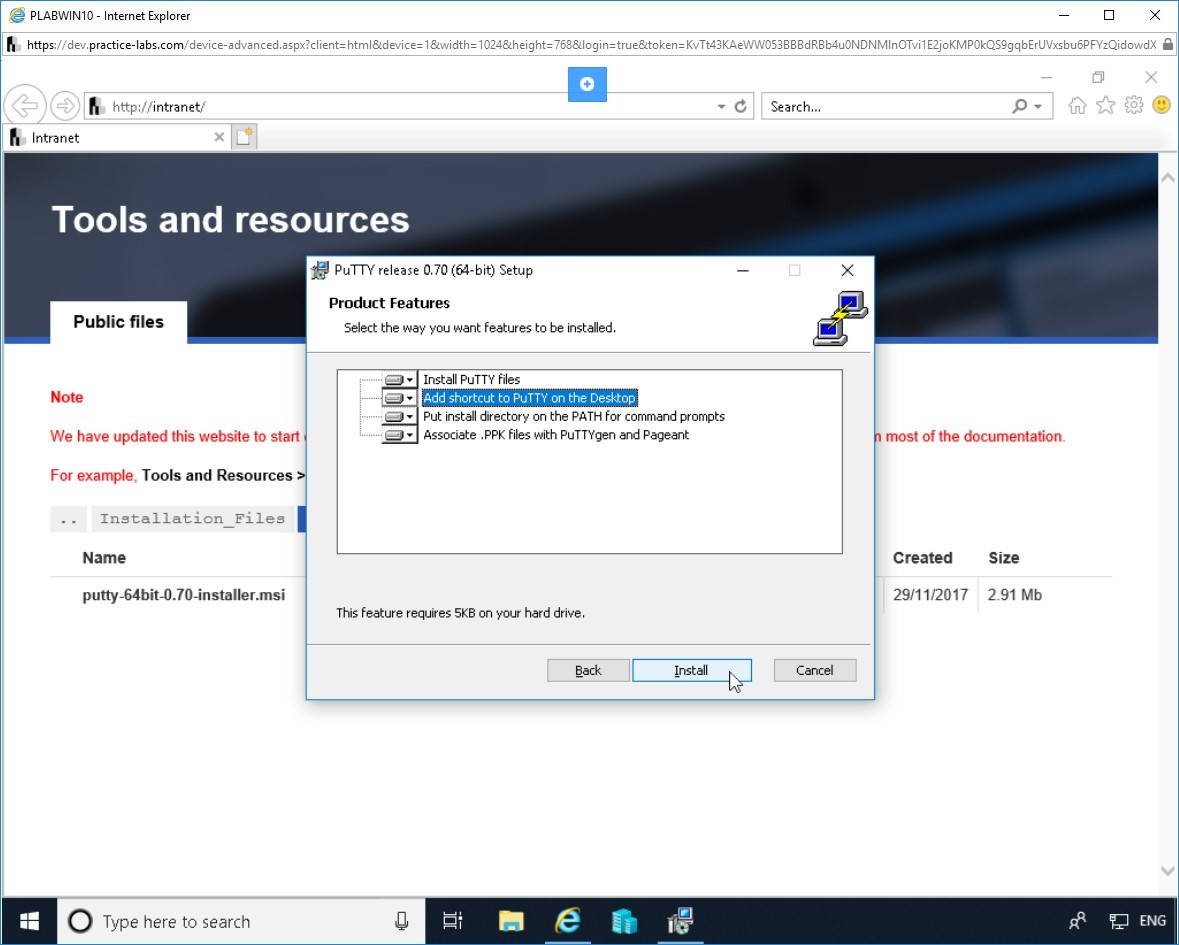Go to IE Home page icon
1179x945 pixels.
[1077, 106]
